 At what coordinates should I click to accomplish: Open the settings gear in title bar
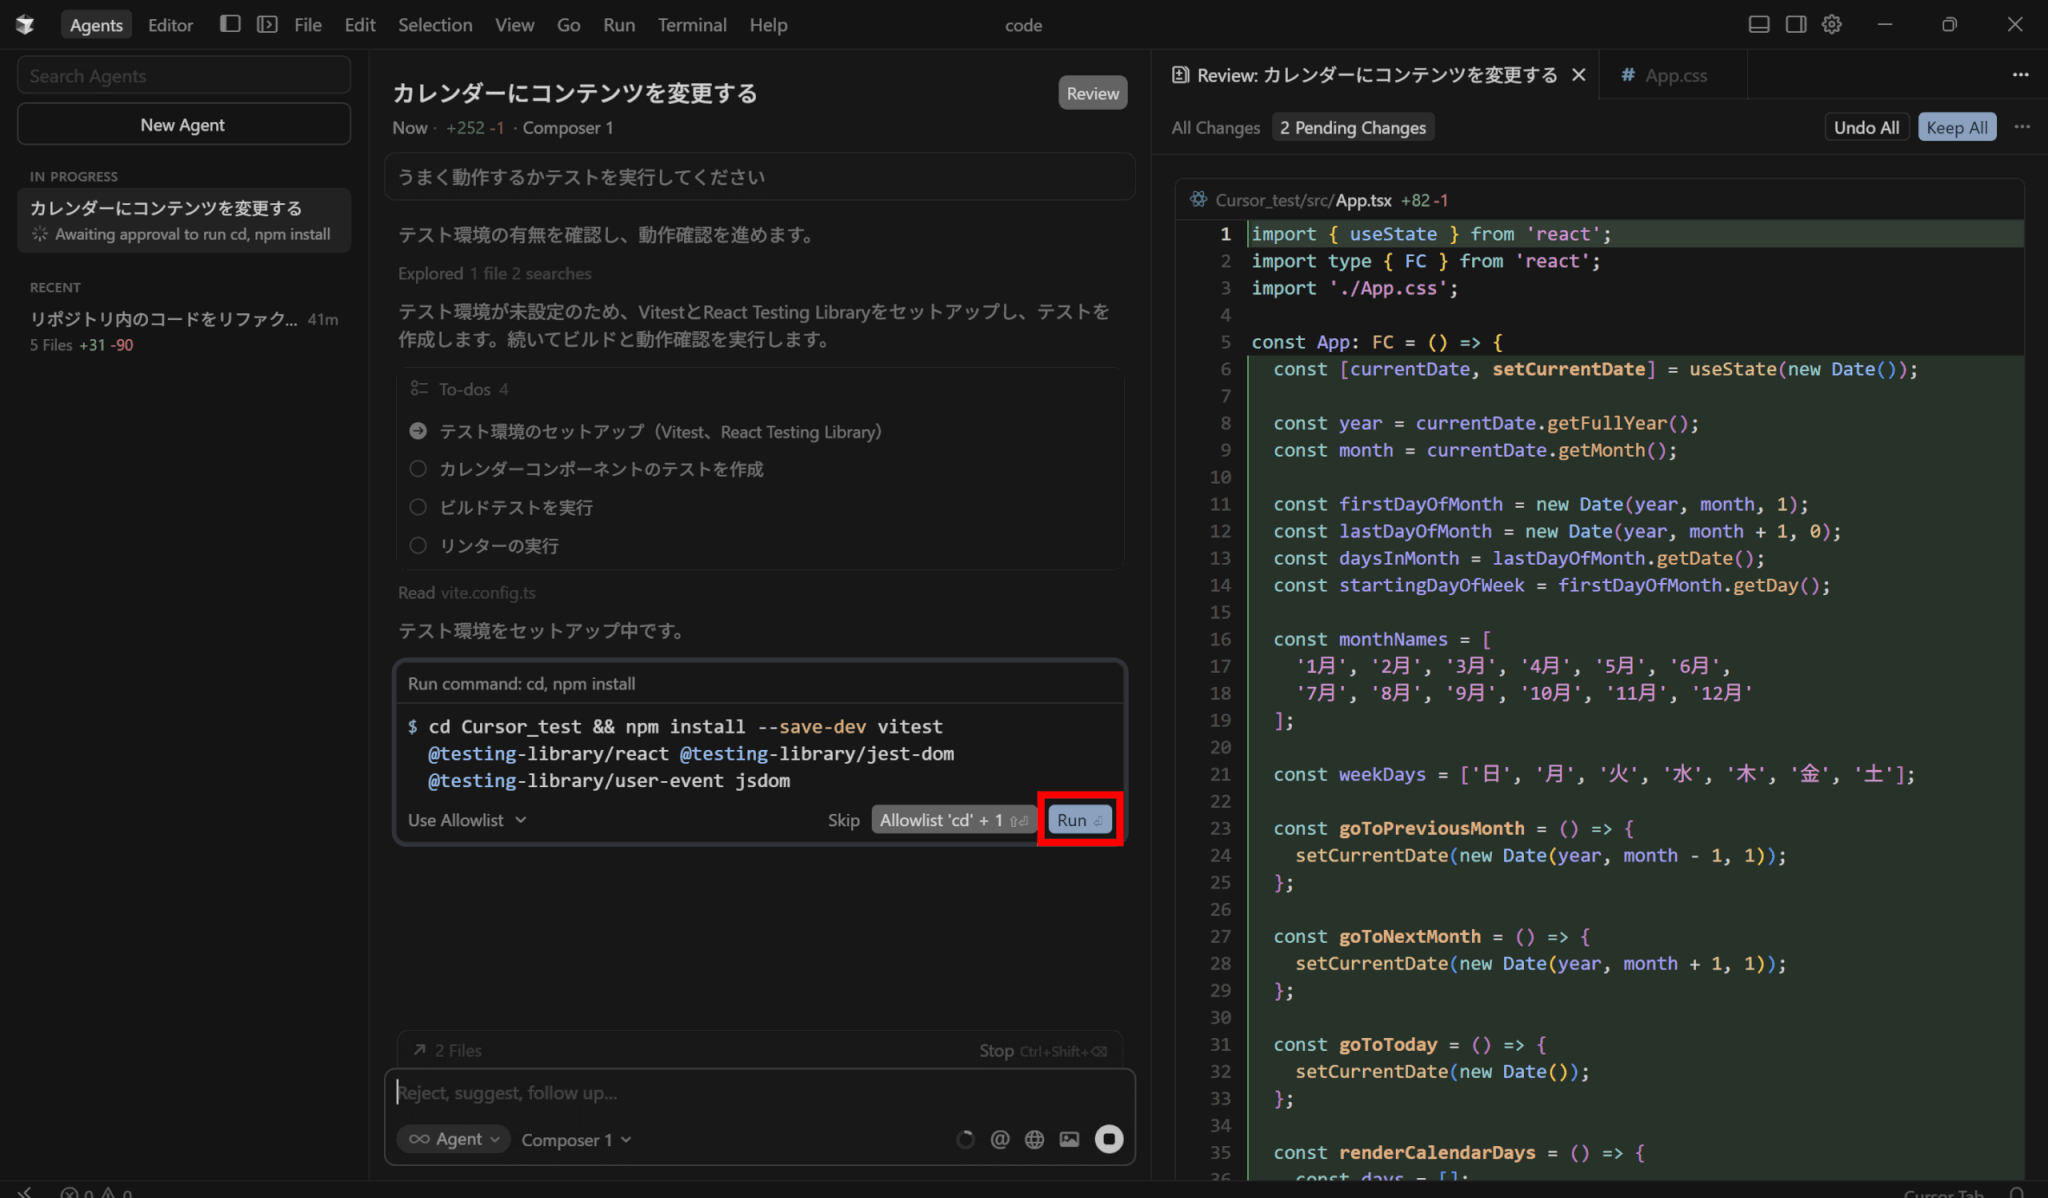tap(1831, 24)
